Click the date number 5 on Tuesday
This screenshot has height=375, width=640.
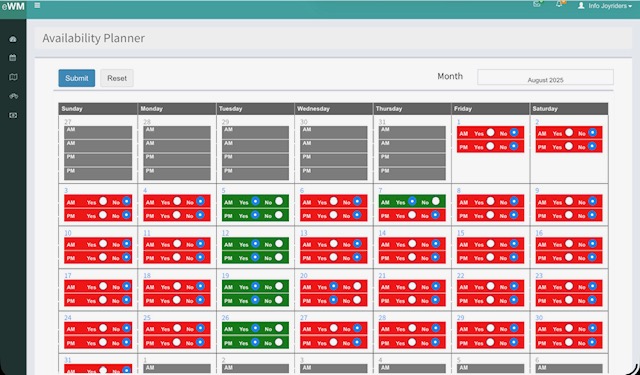tap(224, 191)
